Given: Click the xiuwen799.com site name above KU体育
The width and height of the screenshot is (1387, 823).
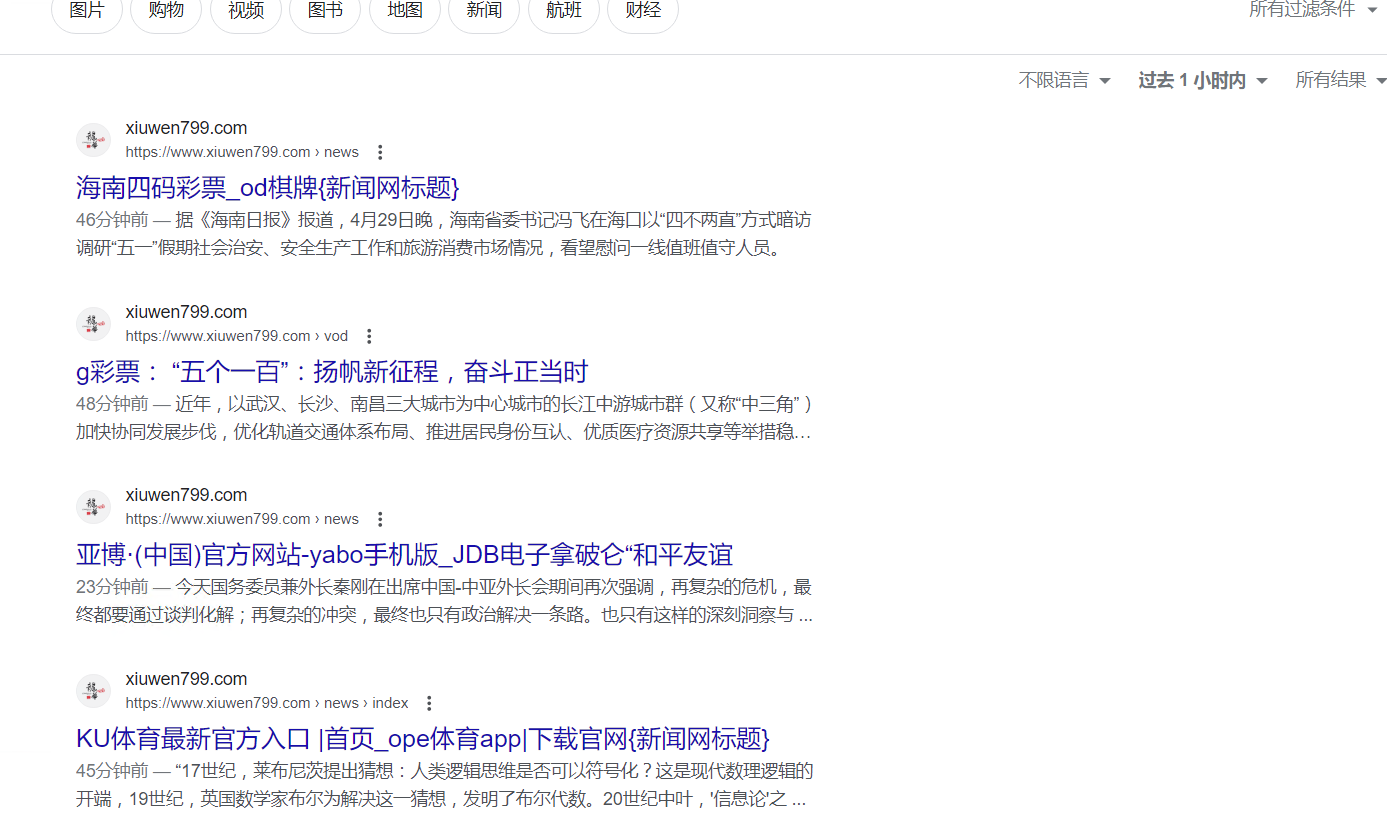Looking at the screenshot, I should coord(186,679).
